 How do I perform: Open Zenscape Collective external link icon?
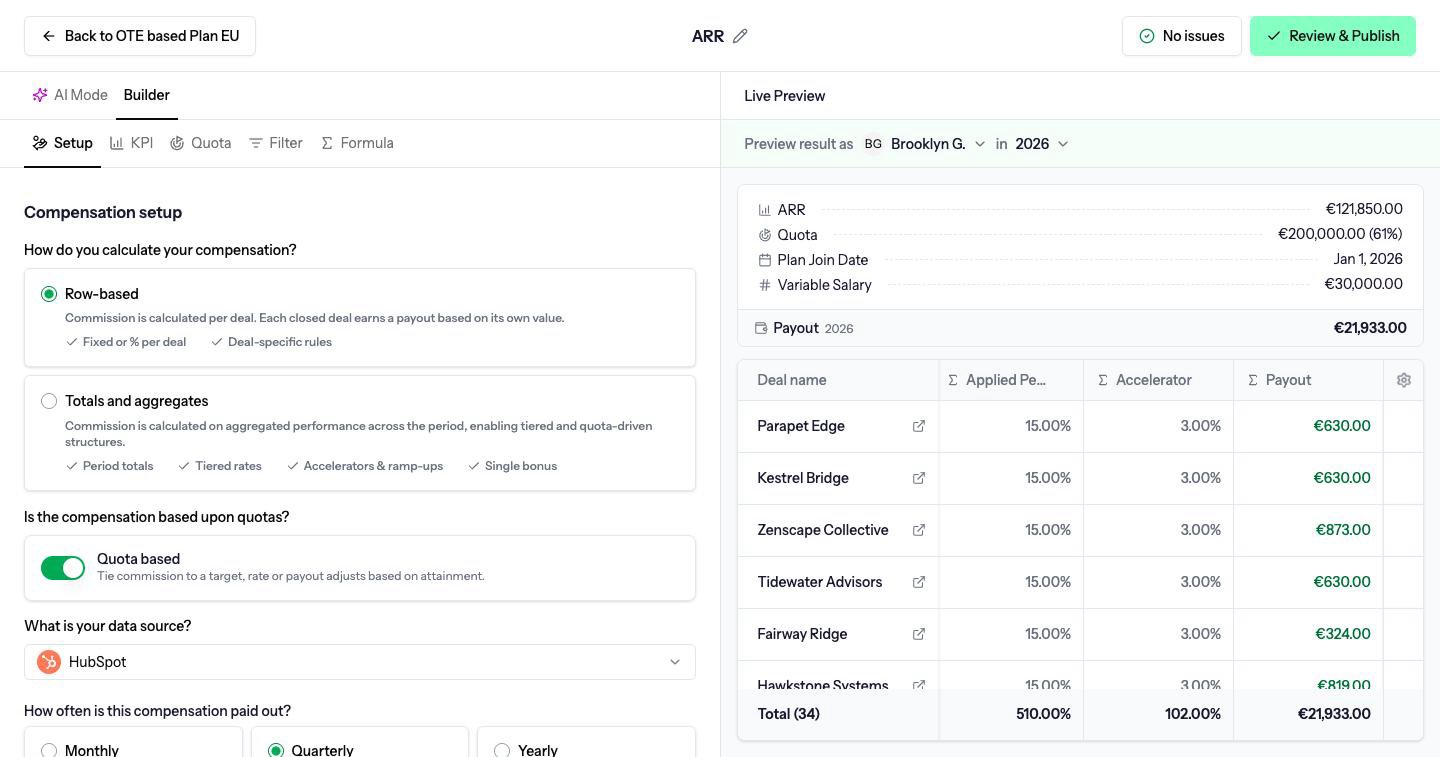point(919,530)
